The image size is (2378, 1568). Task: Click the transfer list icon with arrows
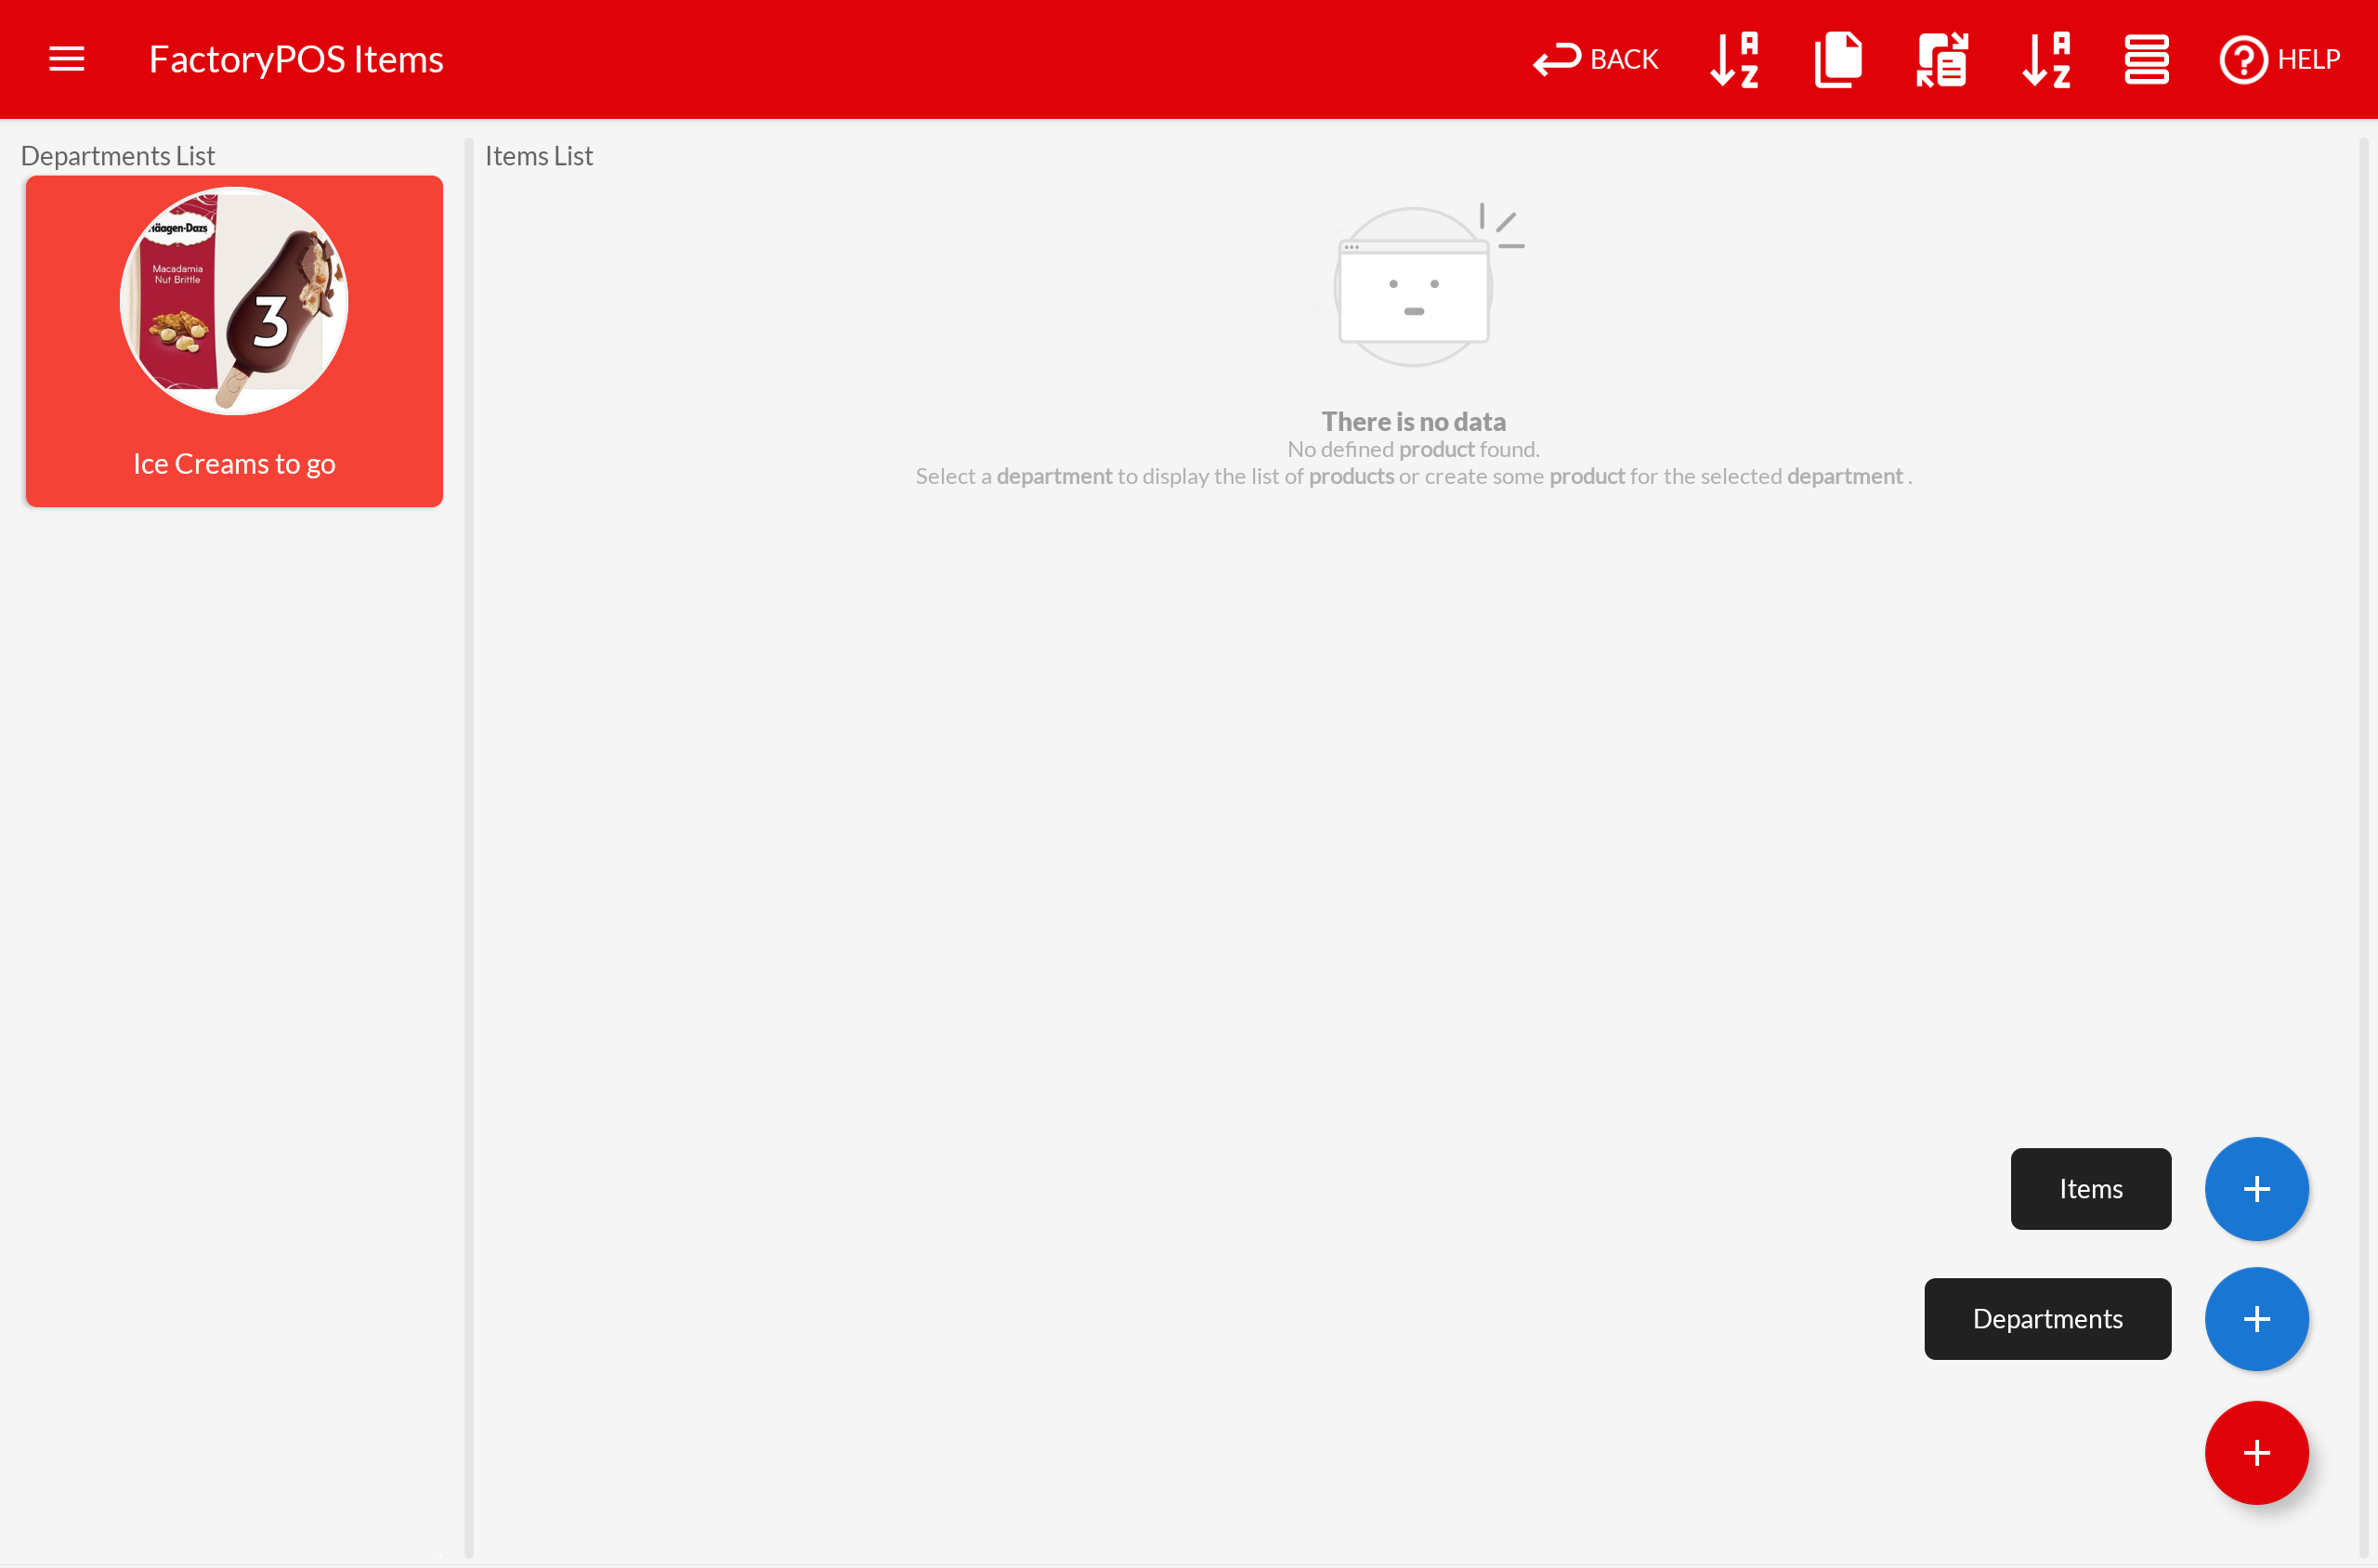1942,59
